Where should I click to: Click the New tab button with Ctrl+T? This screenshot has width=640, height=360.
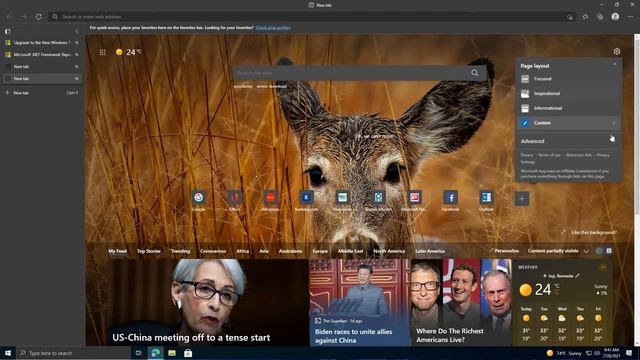click(x=41, y=93)
